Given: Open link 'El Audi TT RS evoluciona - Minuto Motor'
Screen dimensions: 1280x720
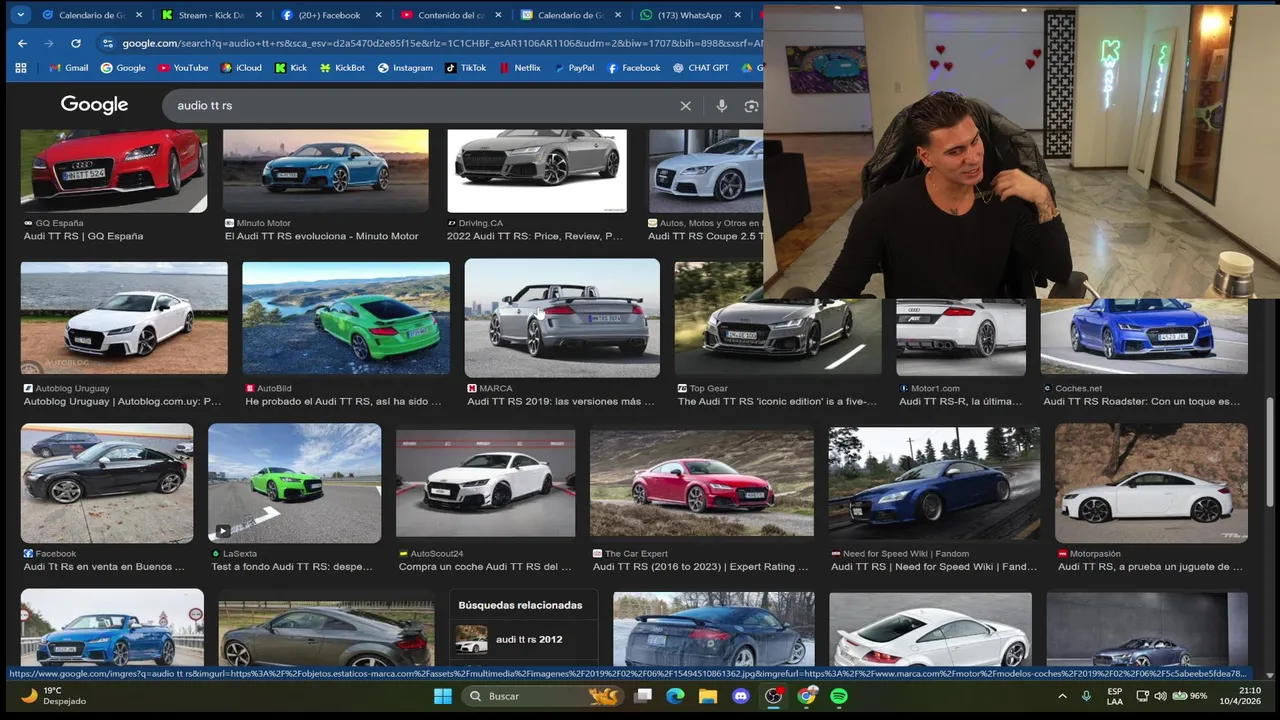Looking at the screenshot, I should click(x=322, y=236).
